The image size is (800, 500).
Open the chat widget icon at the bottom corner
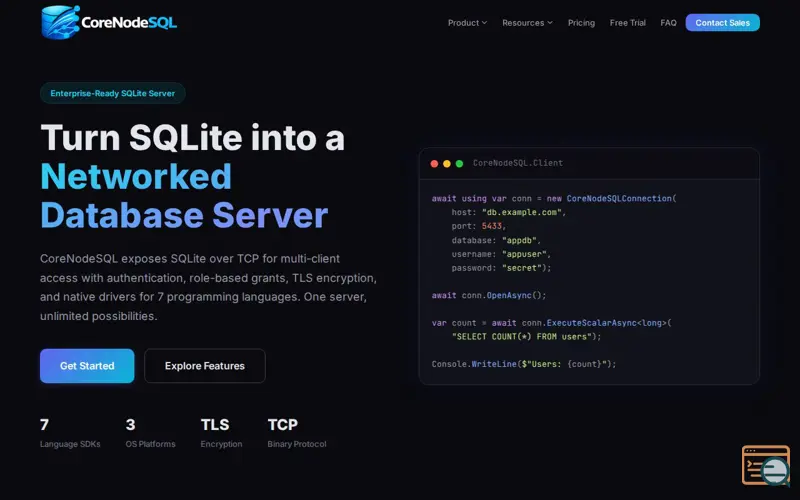point(766,465)
